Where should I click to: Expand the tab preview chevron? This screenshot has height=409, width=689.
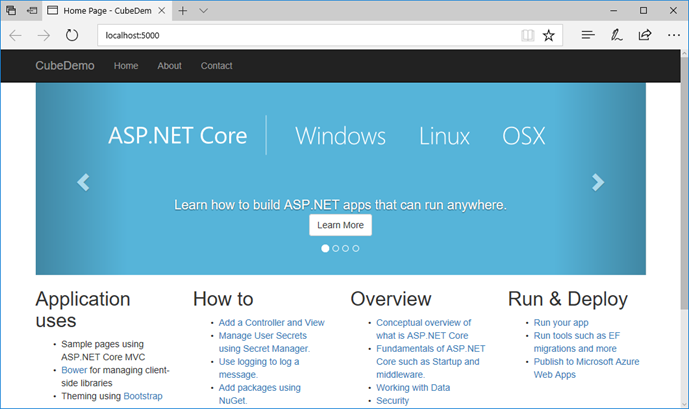click(x=204, y=10)
